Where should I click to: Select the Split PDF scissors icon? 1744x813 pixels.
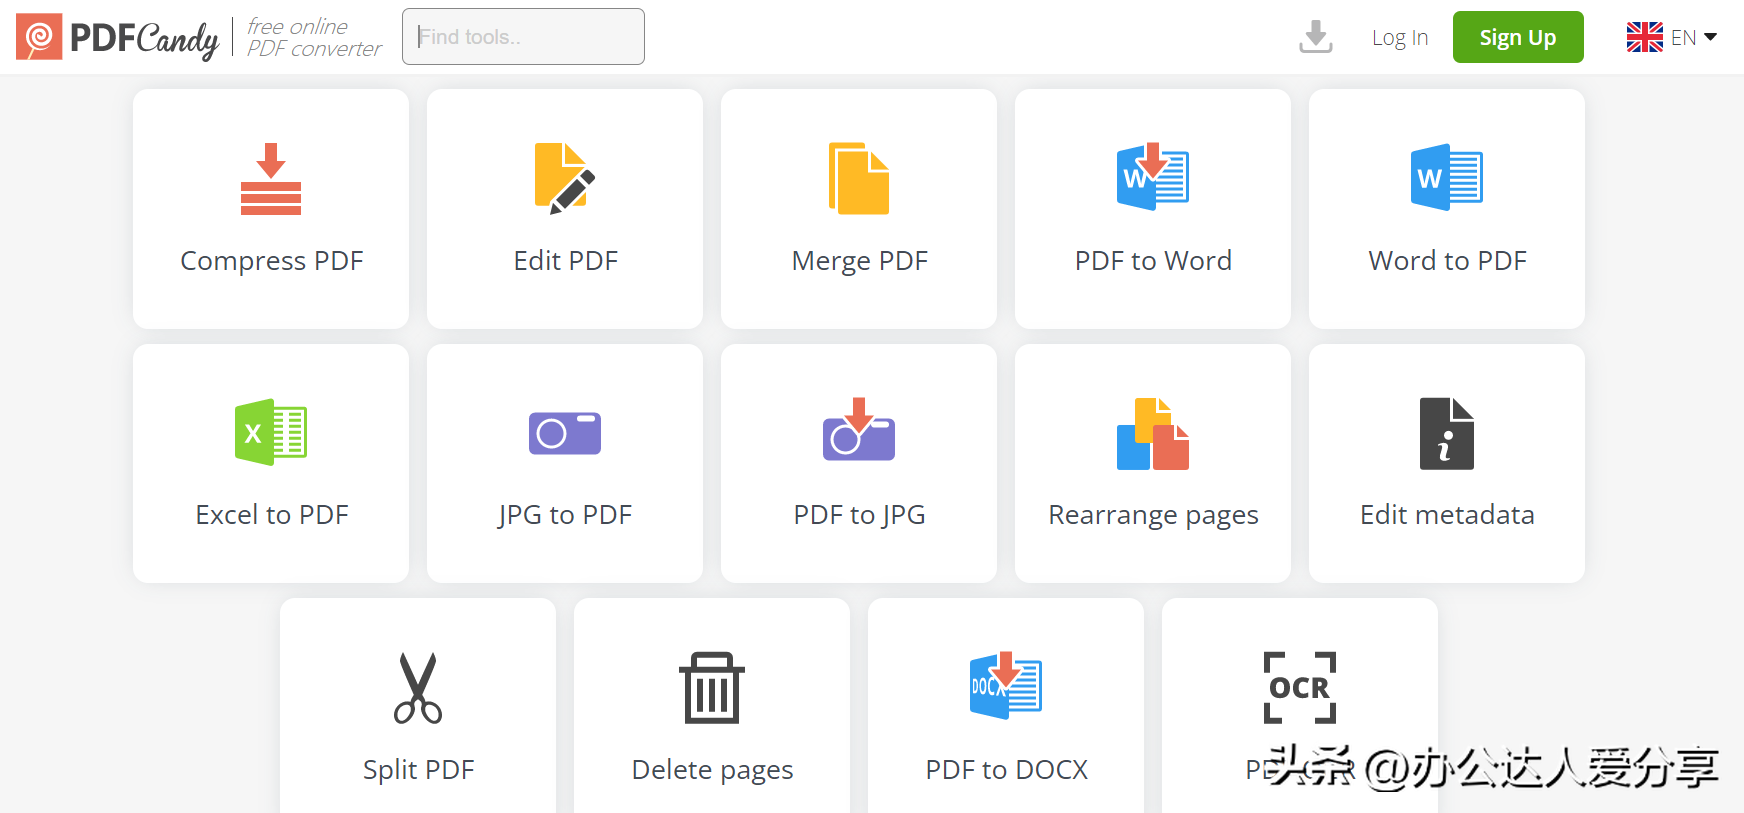pyautogui.click(x=418, y=688)
